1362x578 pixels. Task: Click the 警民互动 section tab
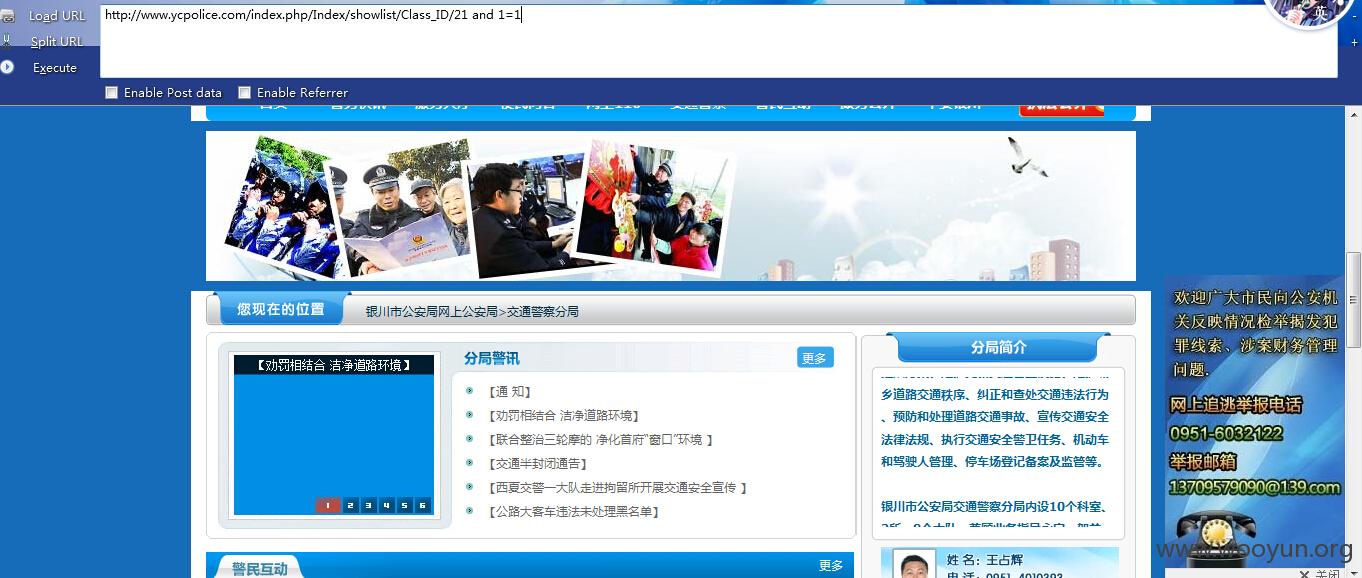(x=259, y=568)
